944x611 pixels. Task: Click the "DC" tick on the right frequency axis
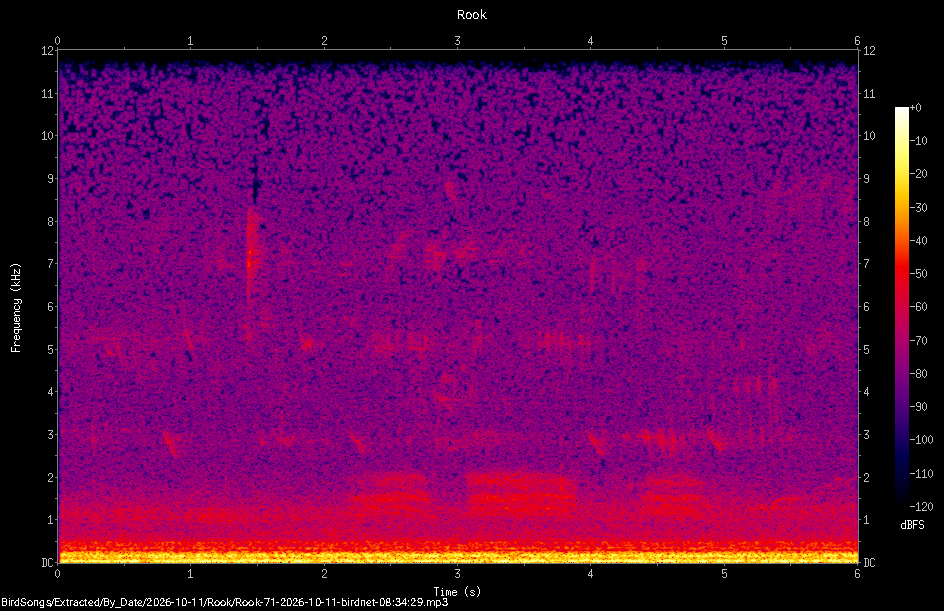coord(869,562)
